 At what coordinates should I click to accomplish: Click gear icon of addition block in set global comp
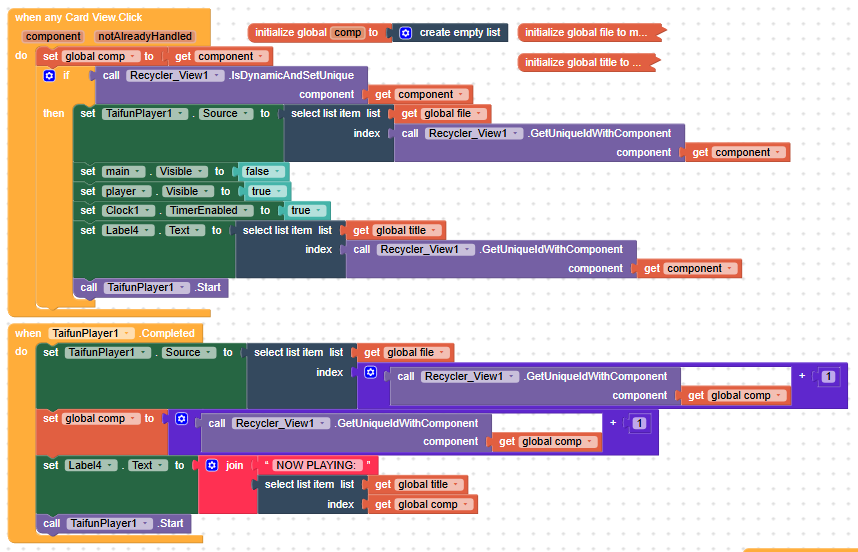click(x=181, y=419)
